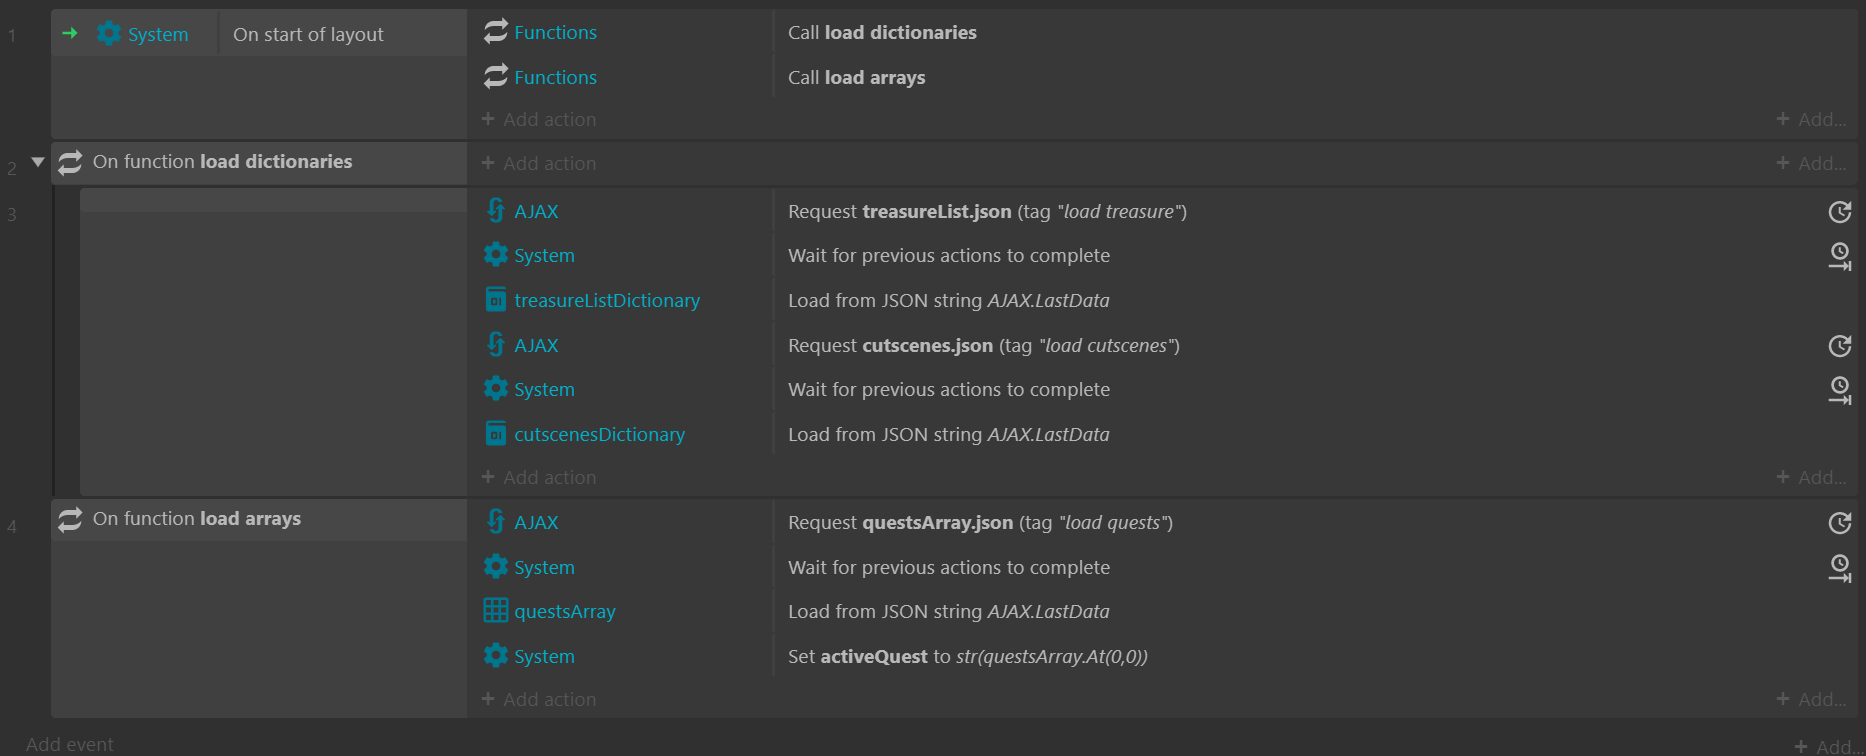Screen dimensions: 1866x756
Task: Click event number 1 margin
Action: 12,36
